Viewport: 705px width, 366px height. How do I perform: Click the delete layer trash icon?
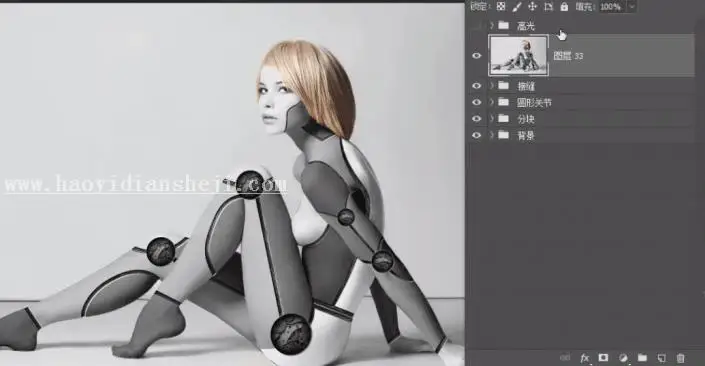[x=680, y=358]
